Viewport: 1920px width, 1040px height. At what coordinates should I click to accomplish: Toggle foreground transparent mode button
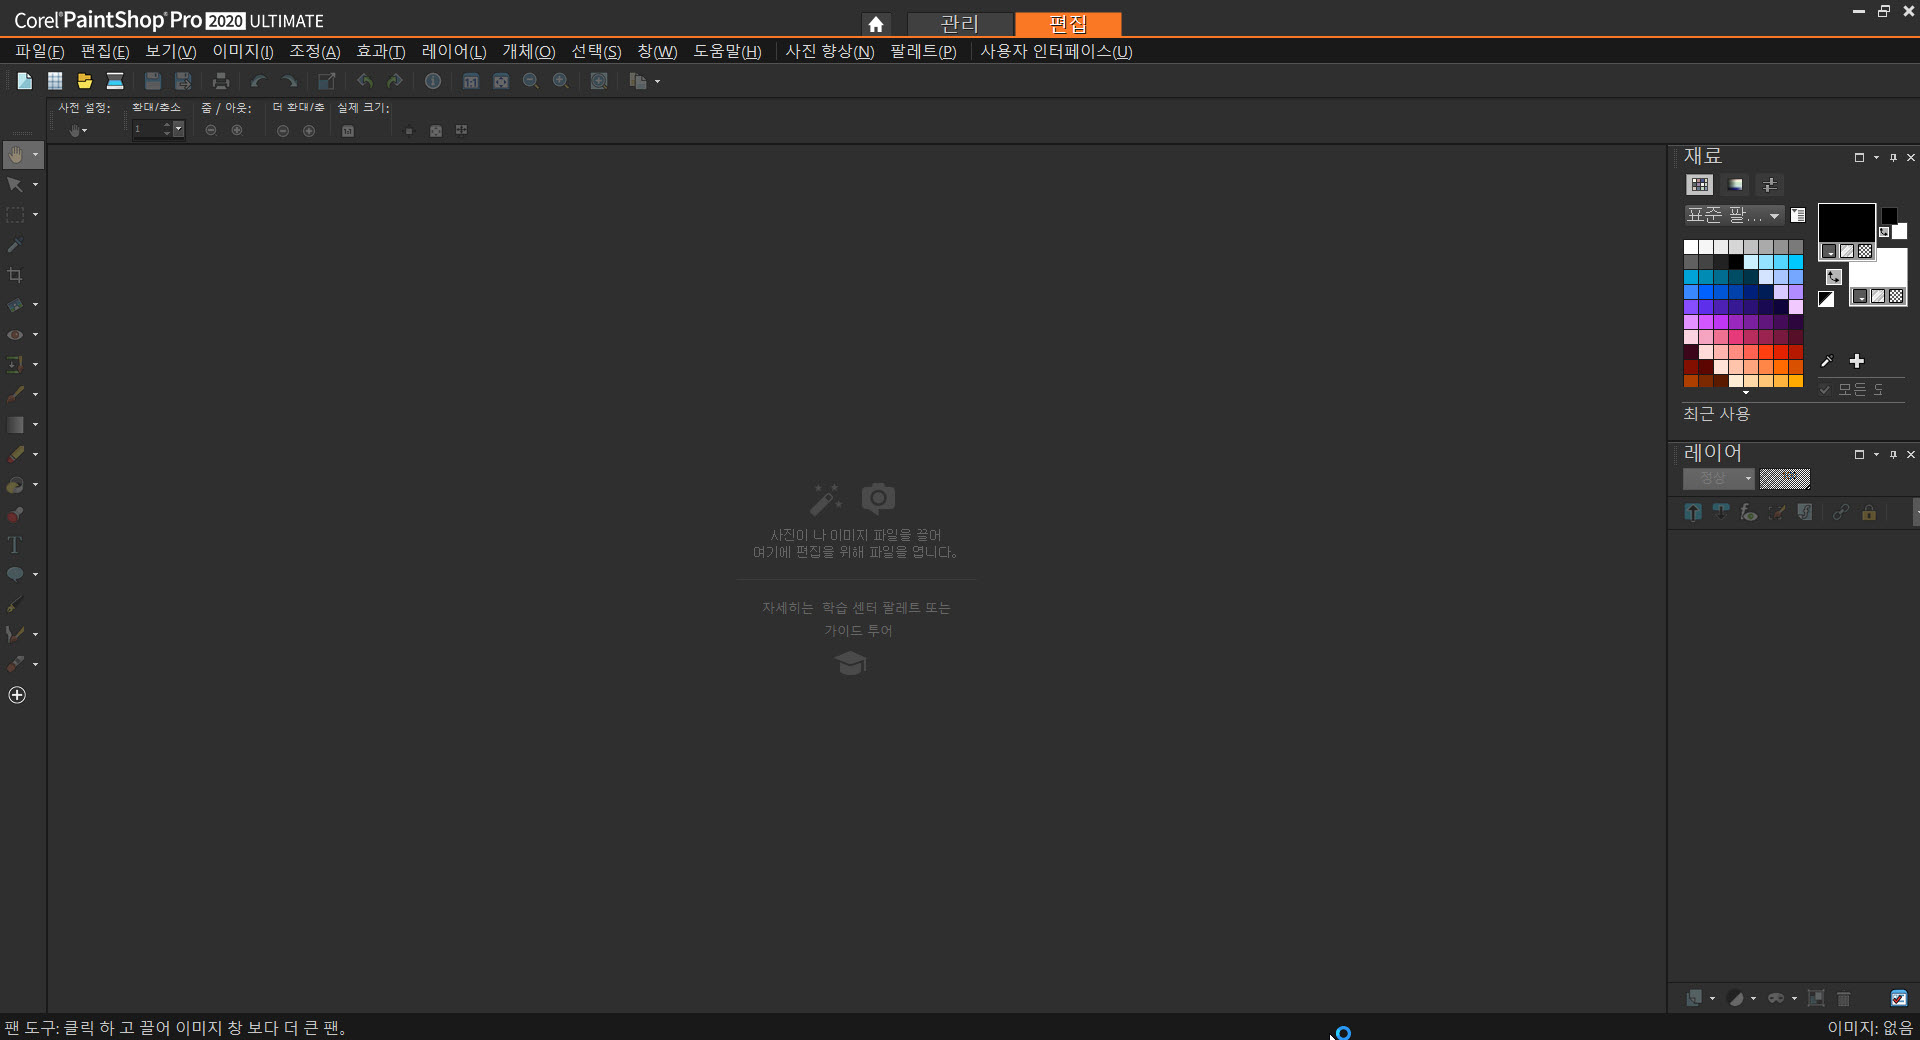pyautogui.click(x=1865, y=251)
